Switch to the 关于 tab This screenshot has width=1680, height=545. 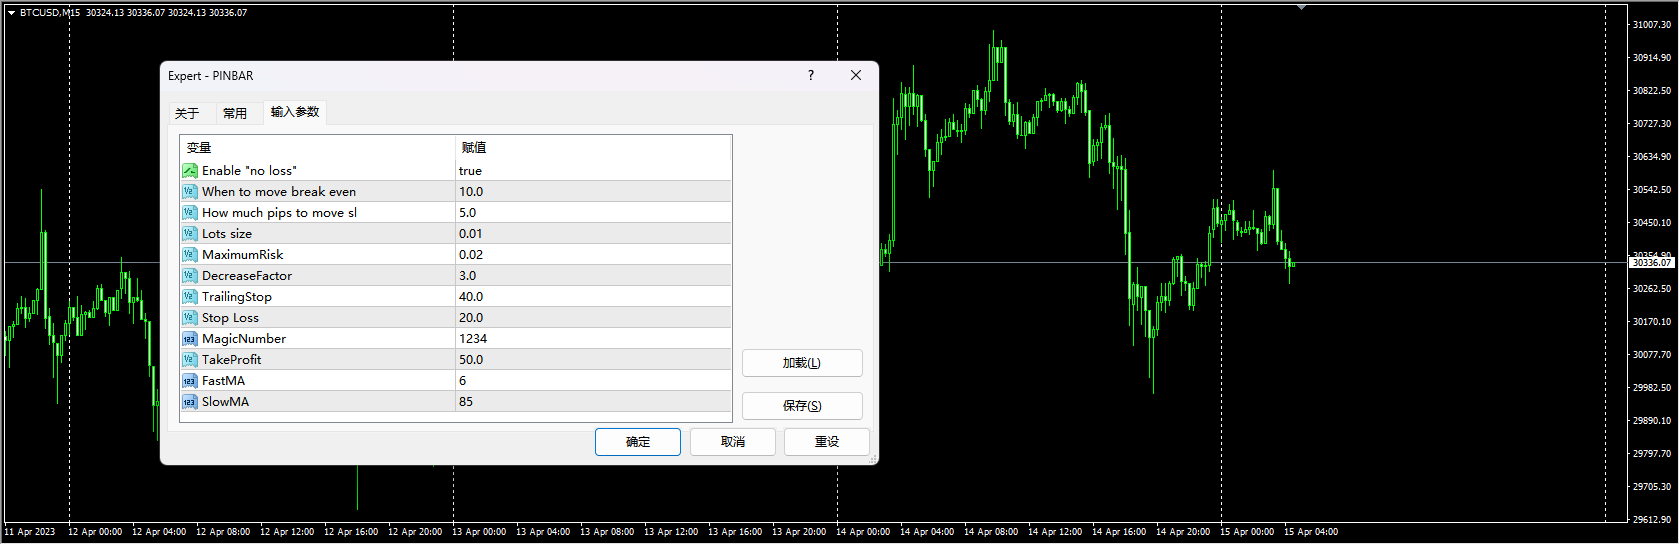pyautogui.click(x=187, y=113)
